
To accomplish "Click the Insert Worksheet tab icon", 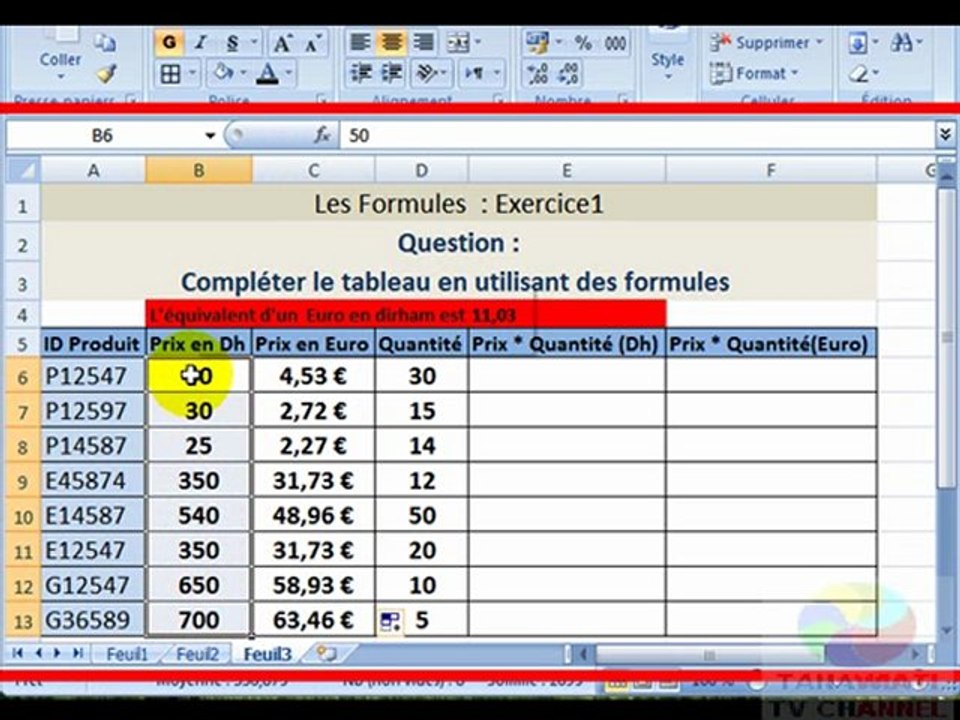I will [327, 654].
